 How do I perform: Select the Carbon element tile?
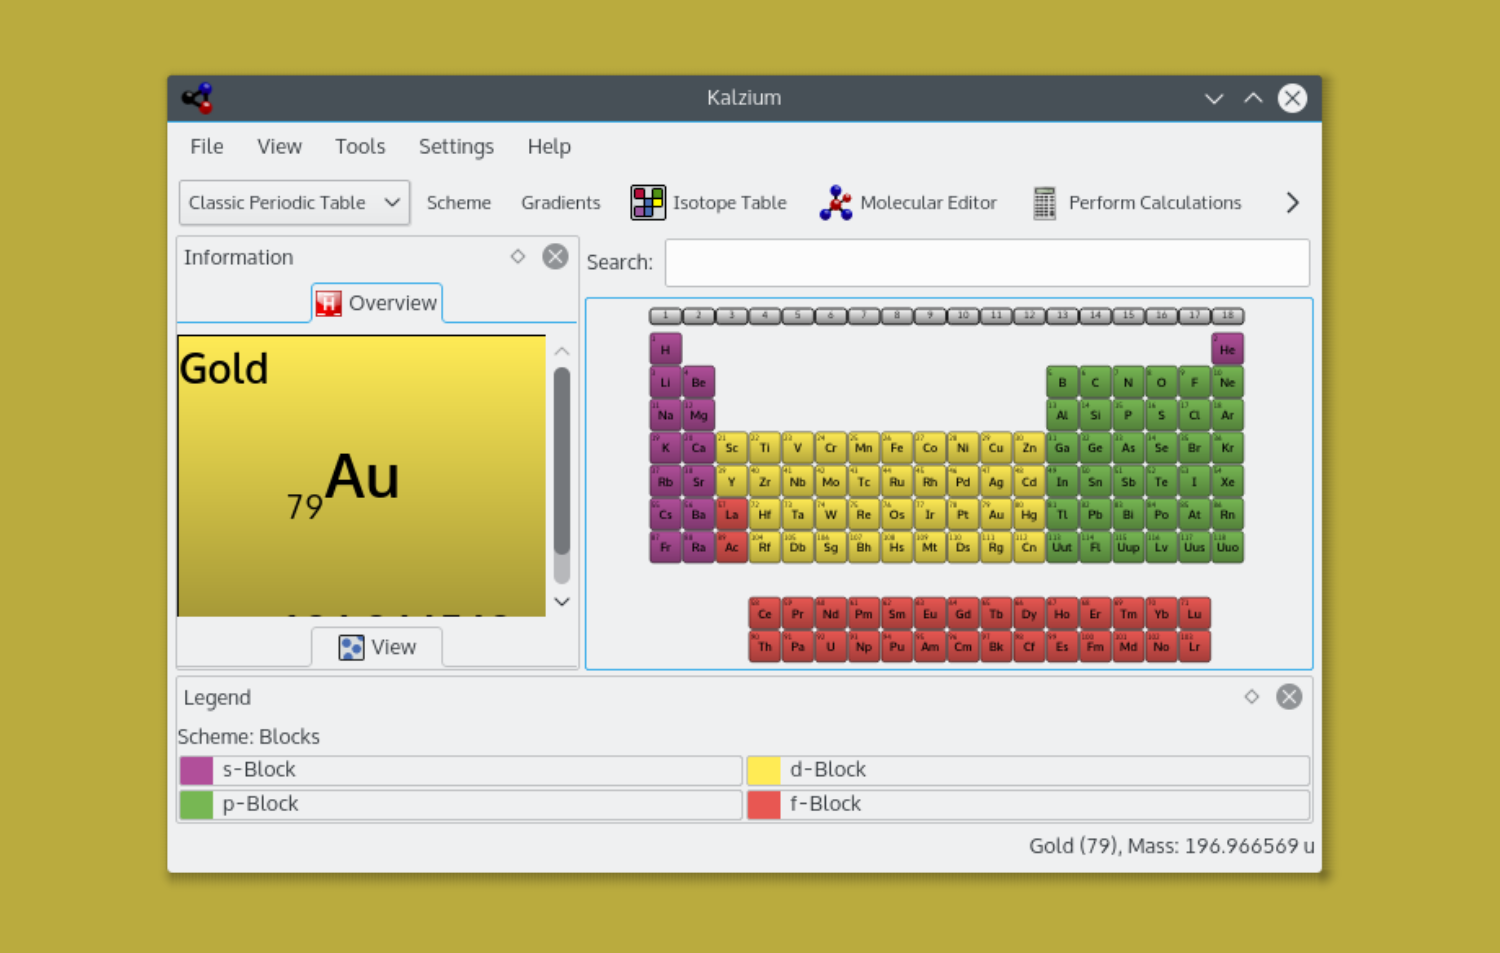(x=1095, y=382)
